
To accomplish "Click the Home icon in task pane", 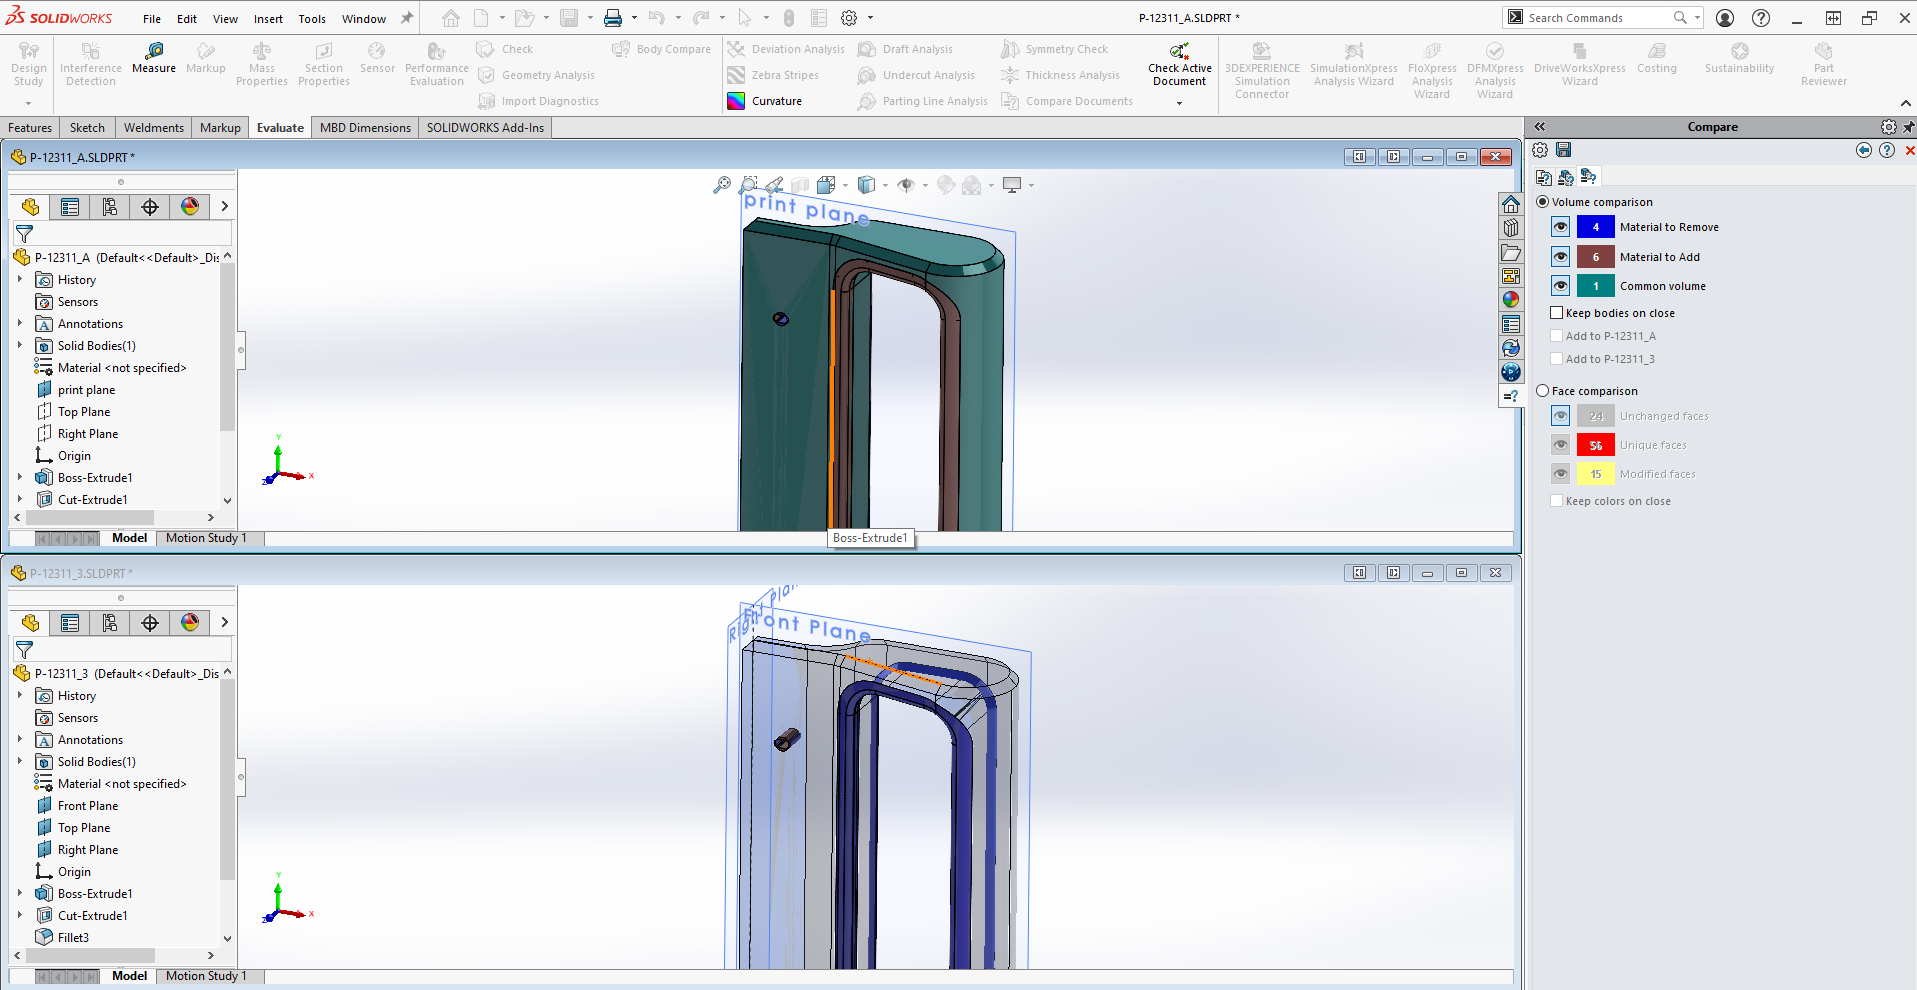I will pyautogui.click(x=1511, y=204).
